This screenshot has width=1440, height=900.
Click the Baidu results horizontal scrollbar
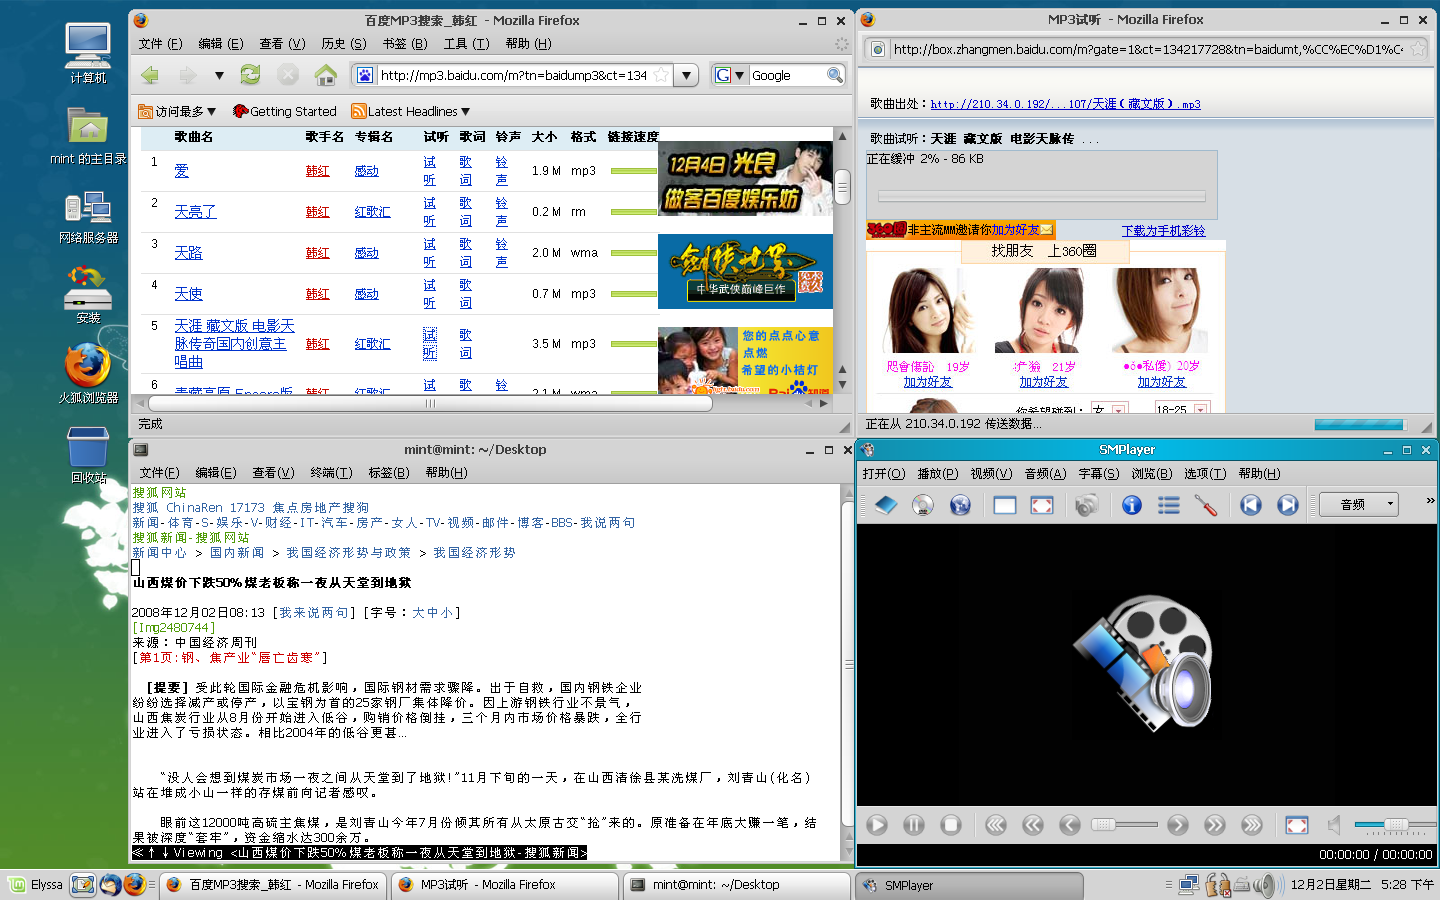(431, 404)
